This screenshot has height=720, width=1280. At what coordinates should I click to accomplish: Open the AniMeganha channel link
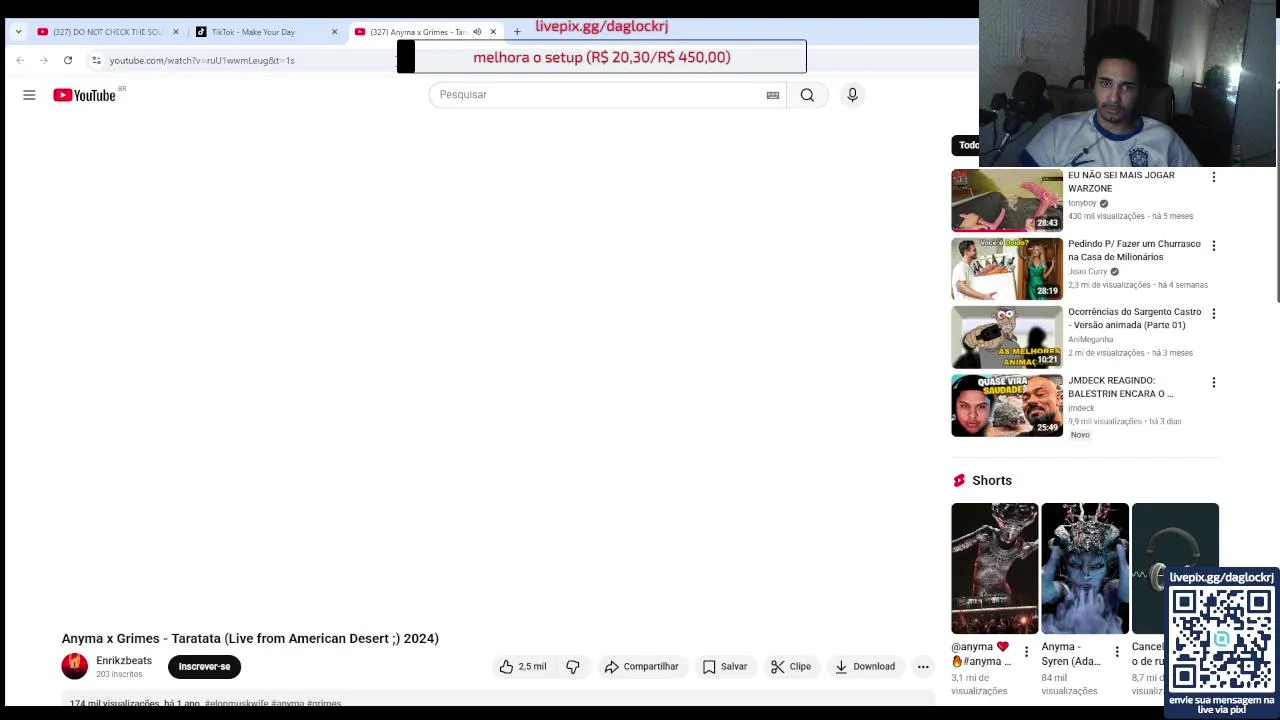tap(1090, 340)
